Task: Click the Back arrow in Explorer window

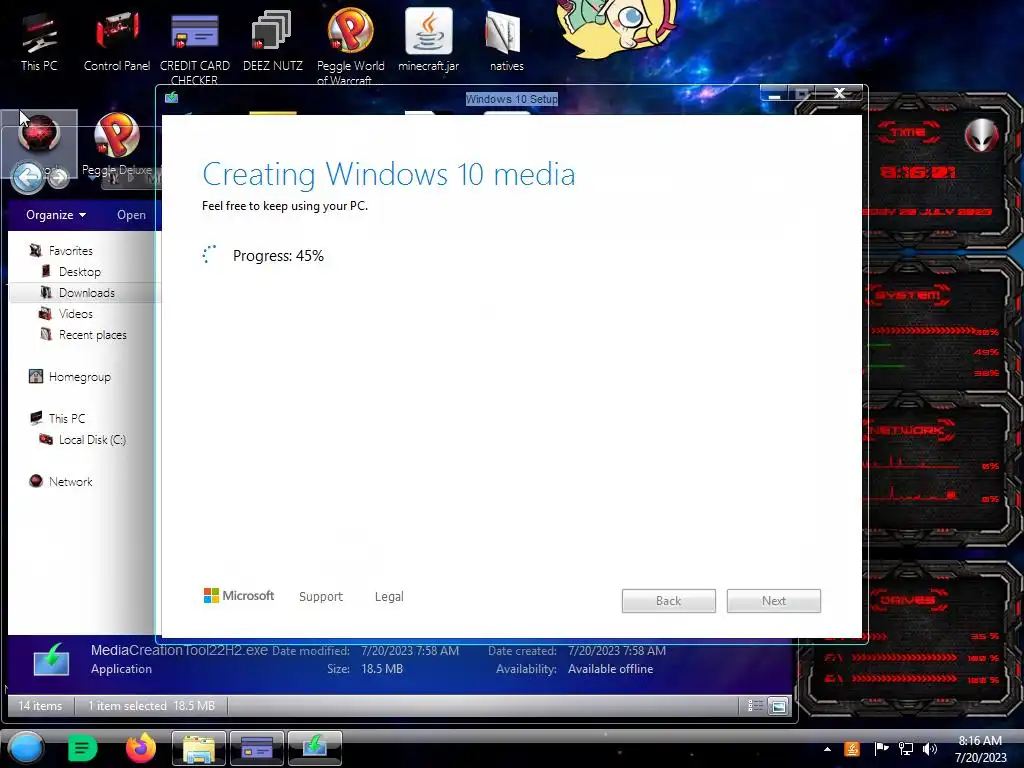Action: [x=28, y=176]
